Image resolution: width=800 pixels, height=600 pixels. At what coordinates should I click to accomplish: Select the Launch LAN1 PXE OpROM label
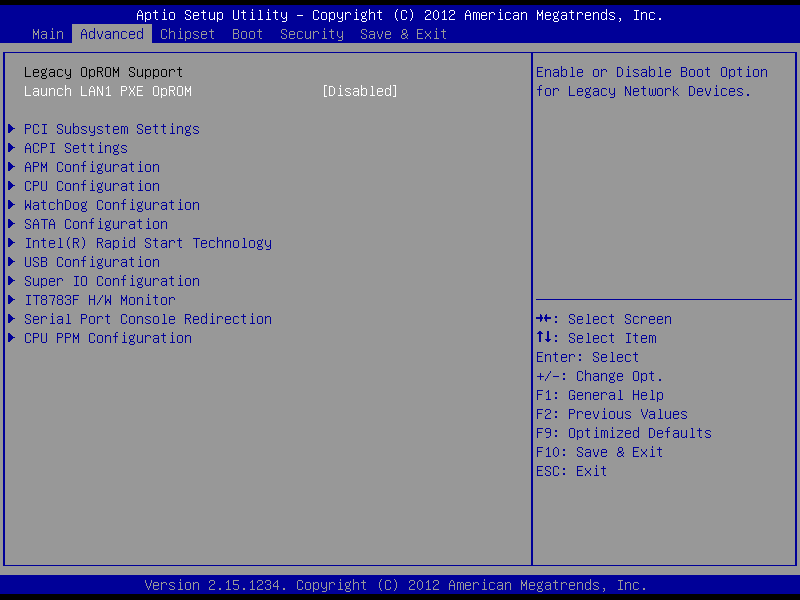(x=108, y=91)
